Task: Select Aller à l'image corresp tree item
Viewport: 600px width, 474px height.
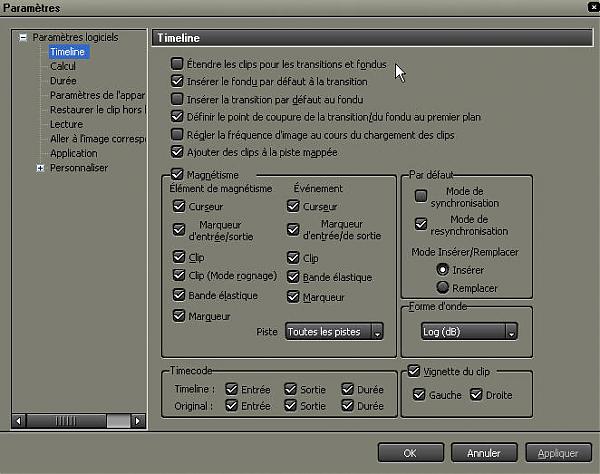Action: (x=98, y=139)
